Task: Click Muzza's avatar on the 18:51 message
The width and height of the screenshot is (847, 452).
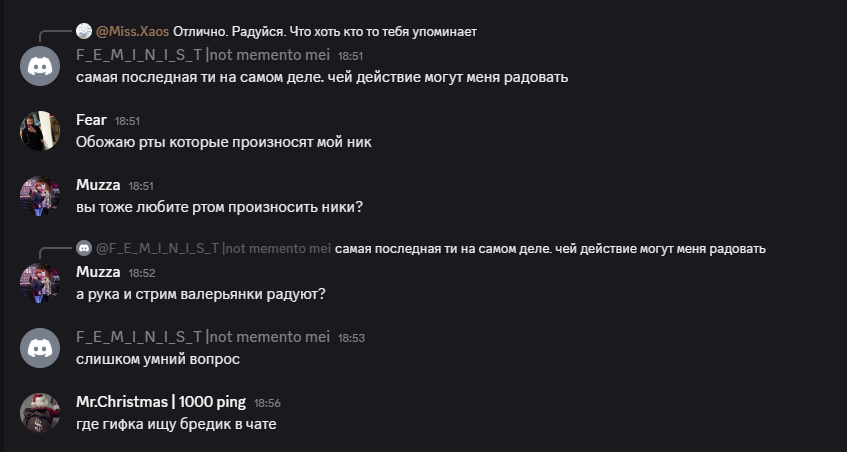Action: [40, 196]
